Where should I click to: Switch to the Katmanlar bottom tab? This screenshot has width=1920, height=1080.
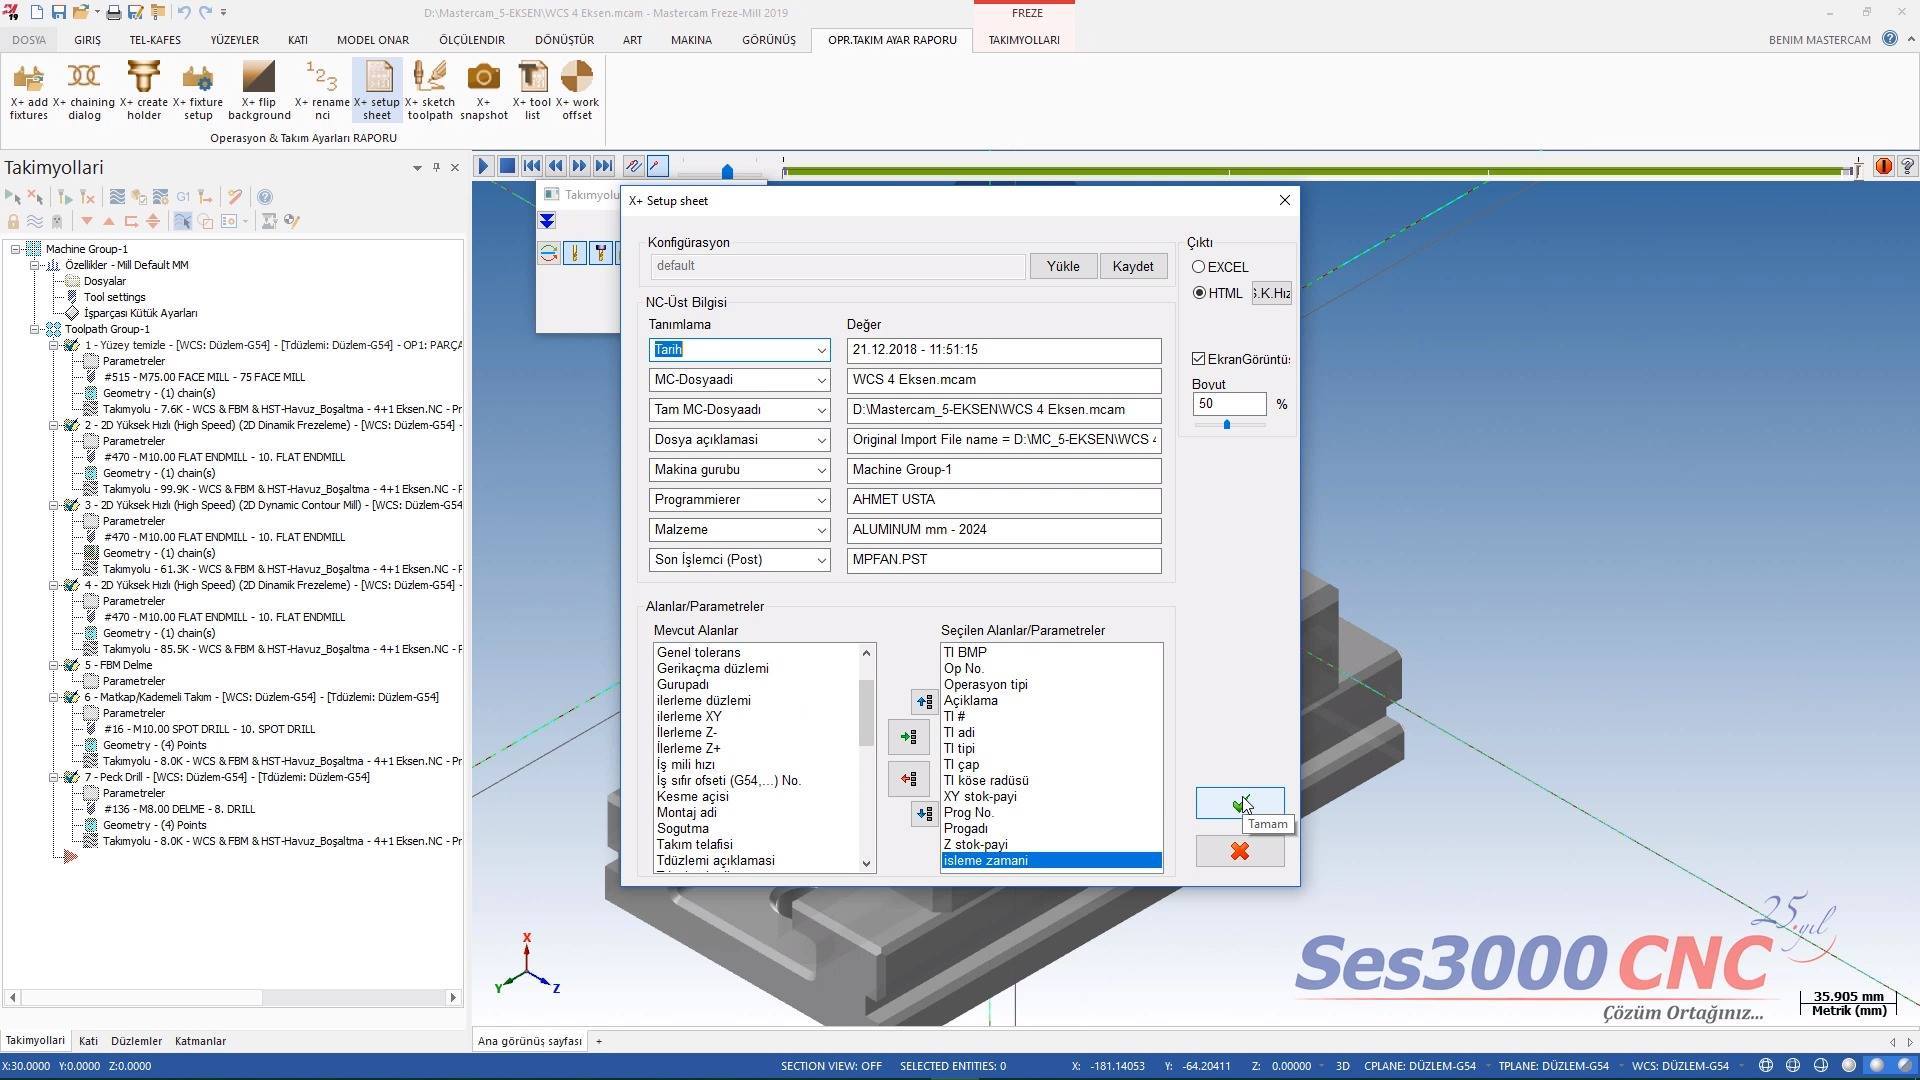click(x=200, y=1041)
